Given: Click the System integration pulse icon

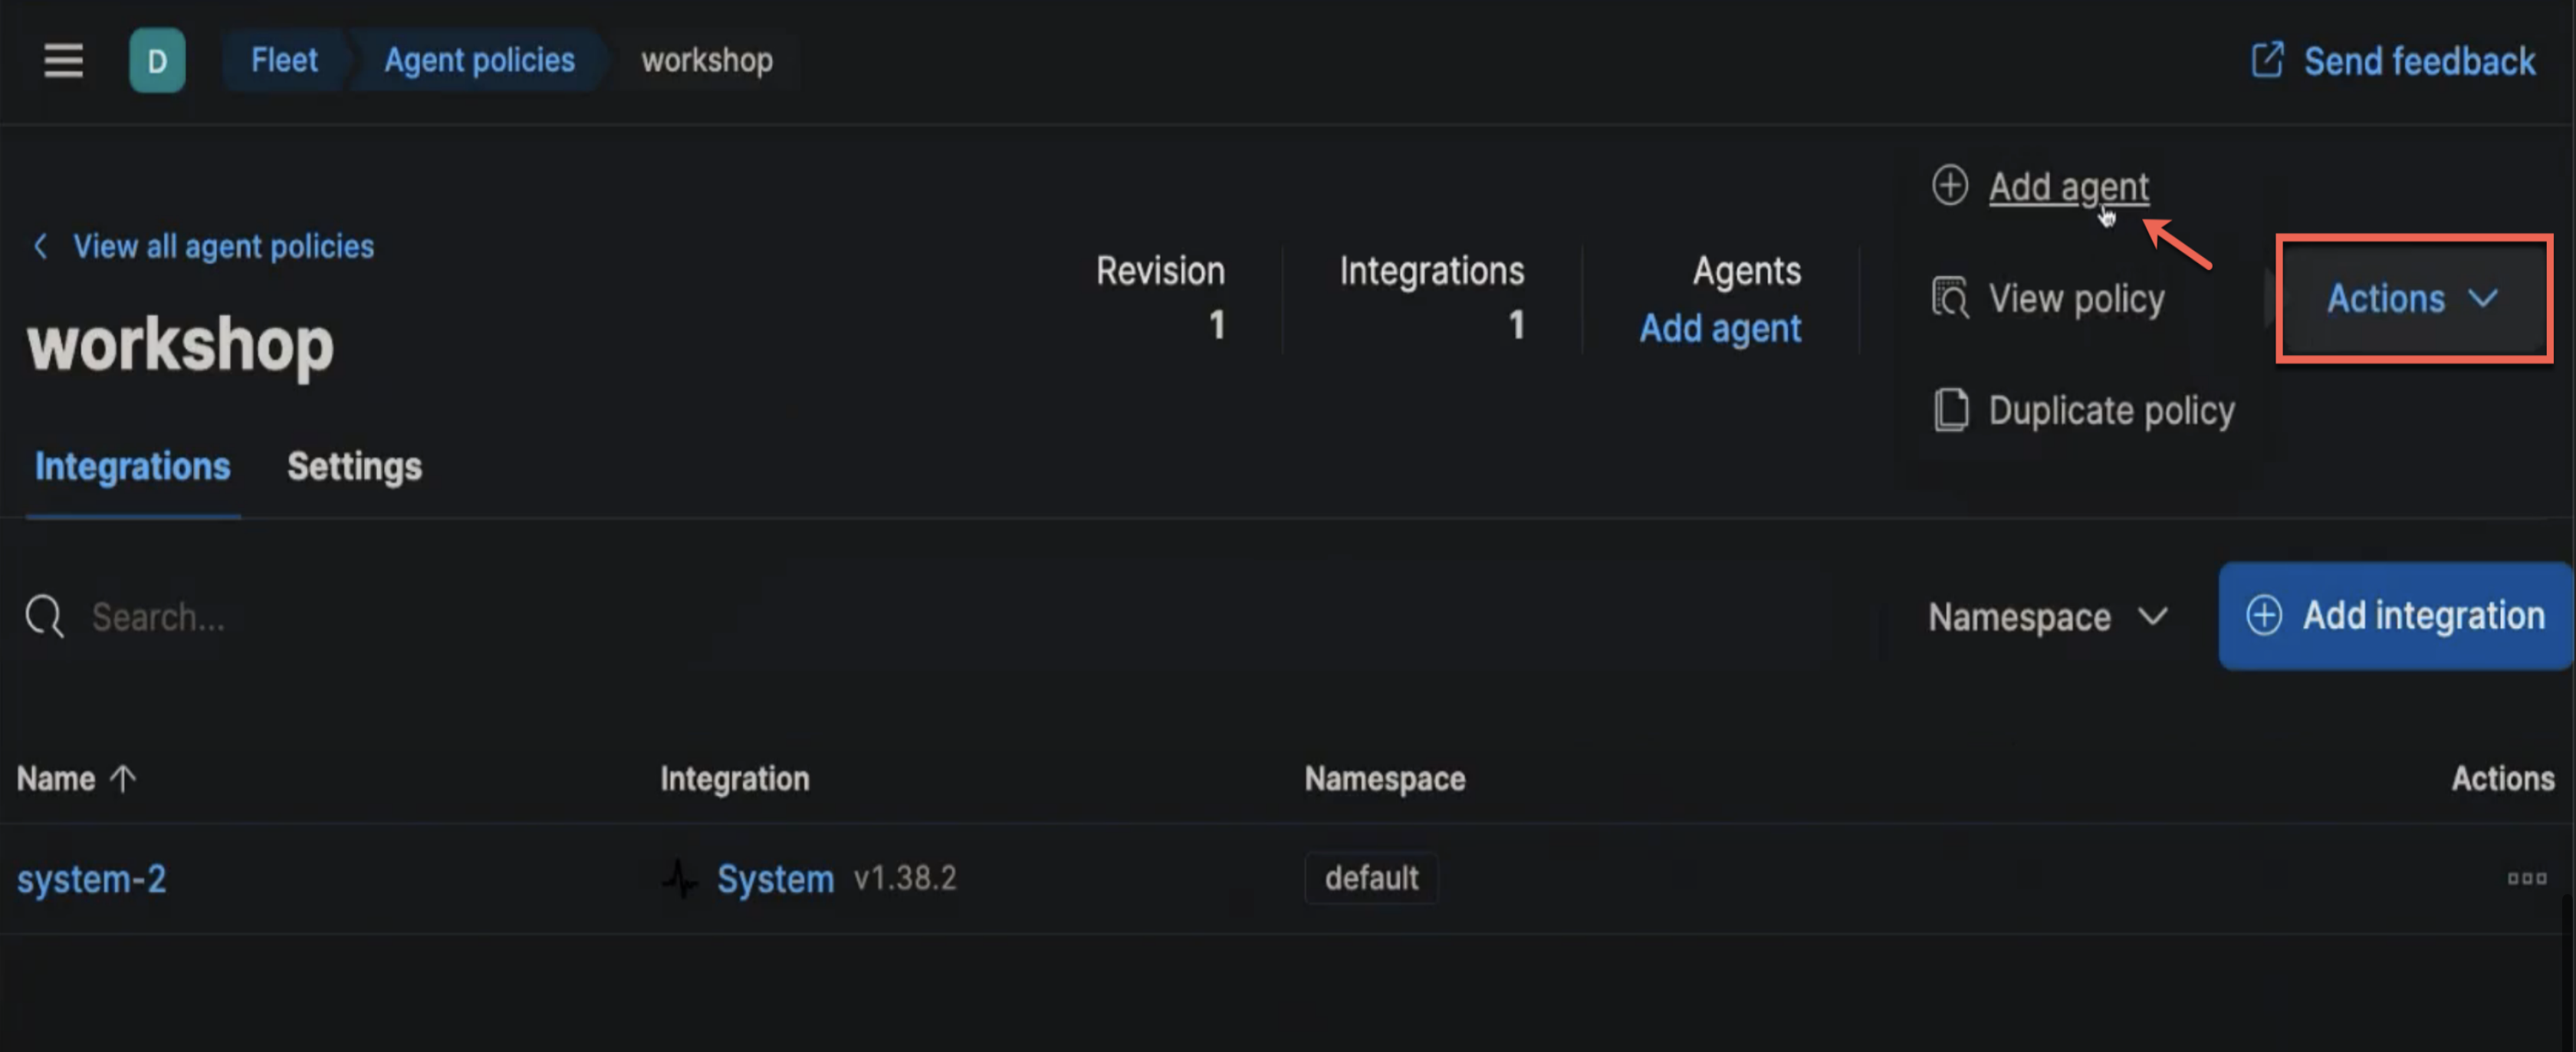Looking at the screenshot, I should pyautogui.click(x=680, y=878).
